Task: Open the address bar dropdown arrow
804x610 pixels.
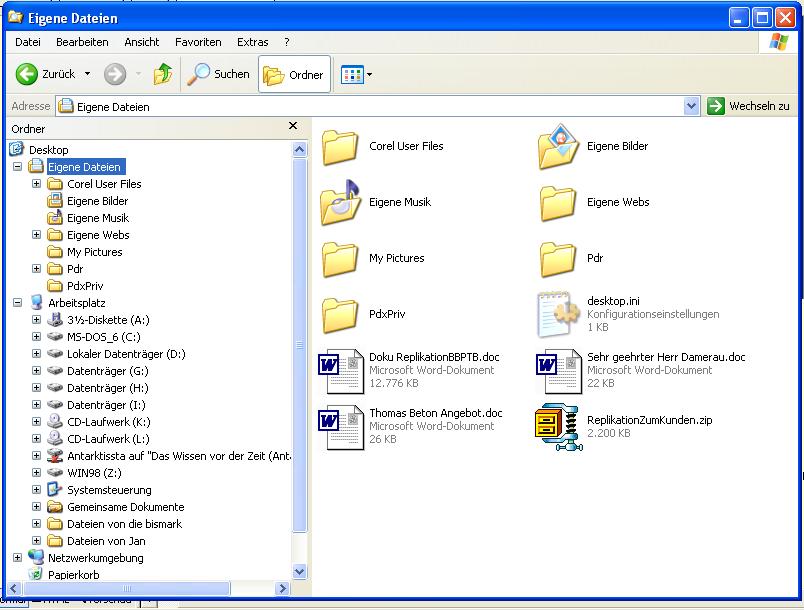Action: pos(691,106)
